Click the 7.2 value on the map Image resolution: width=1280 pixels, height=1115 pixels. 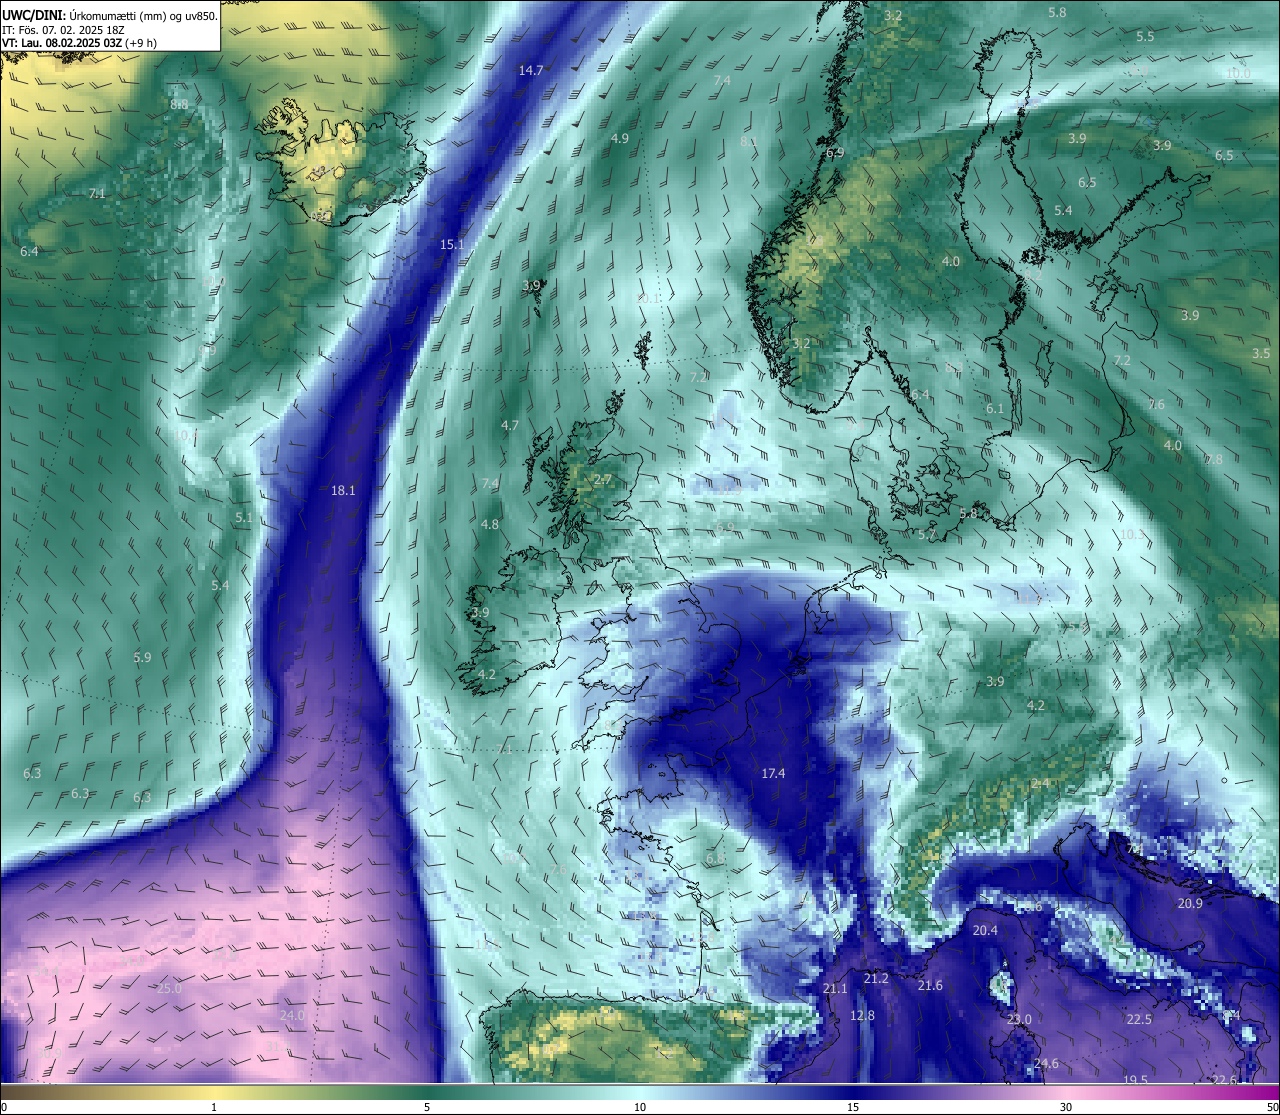(1122, 360)
